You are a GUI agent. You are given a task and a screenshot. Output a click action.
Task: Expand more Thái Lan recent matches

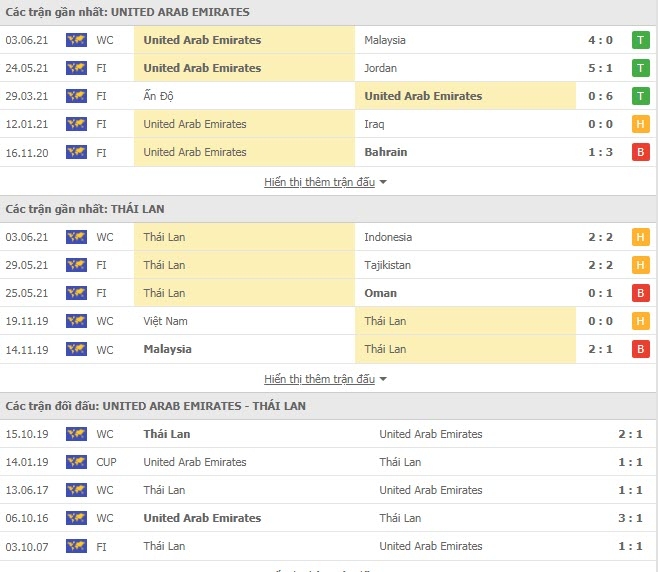[325, 379]
